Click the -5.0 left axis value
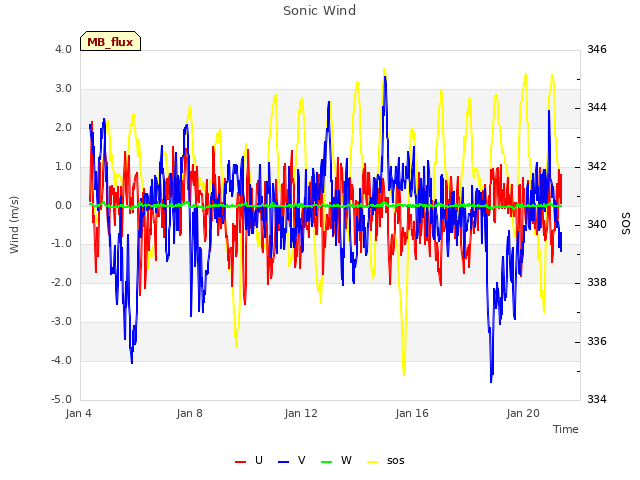 click(x=61, y=399)
